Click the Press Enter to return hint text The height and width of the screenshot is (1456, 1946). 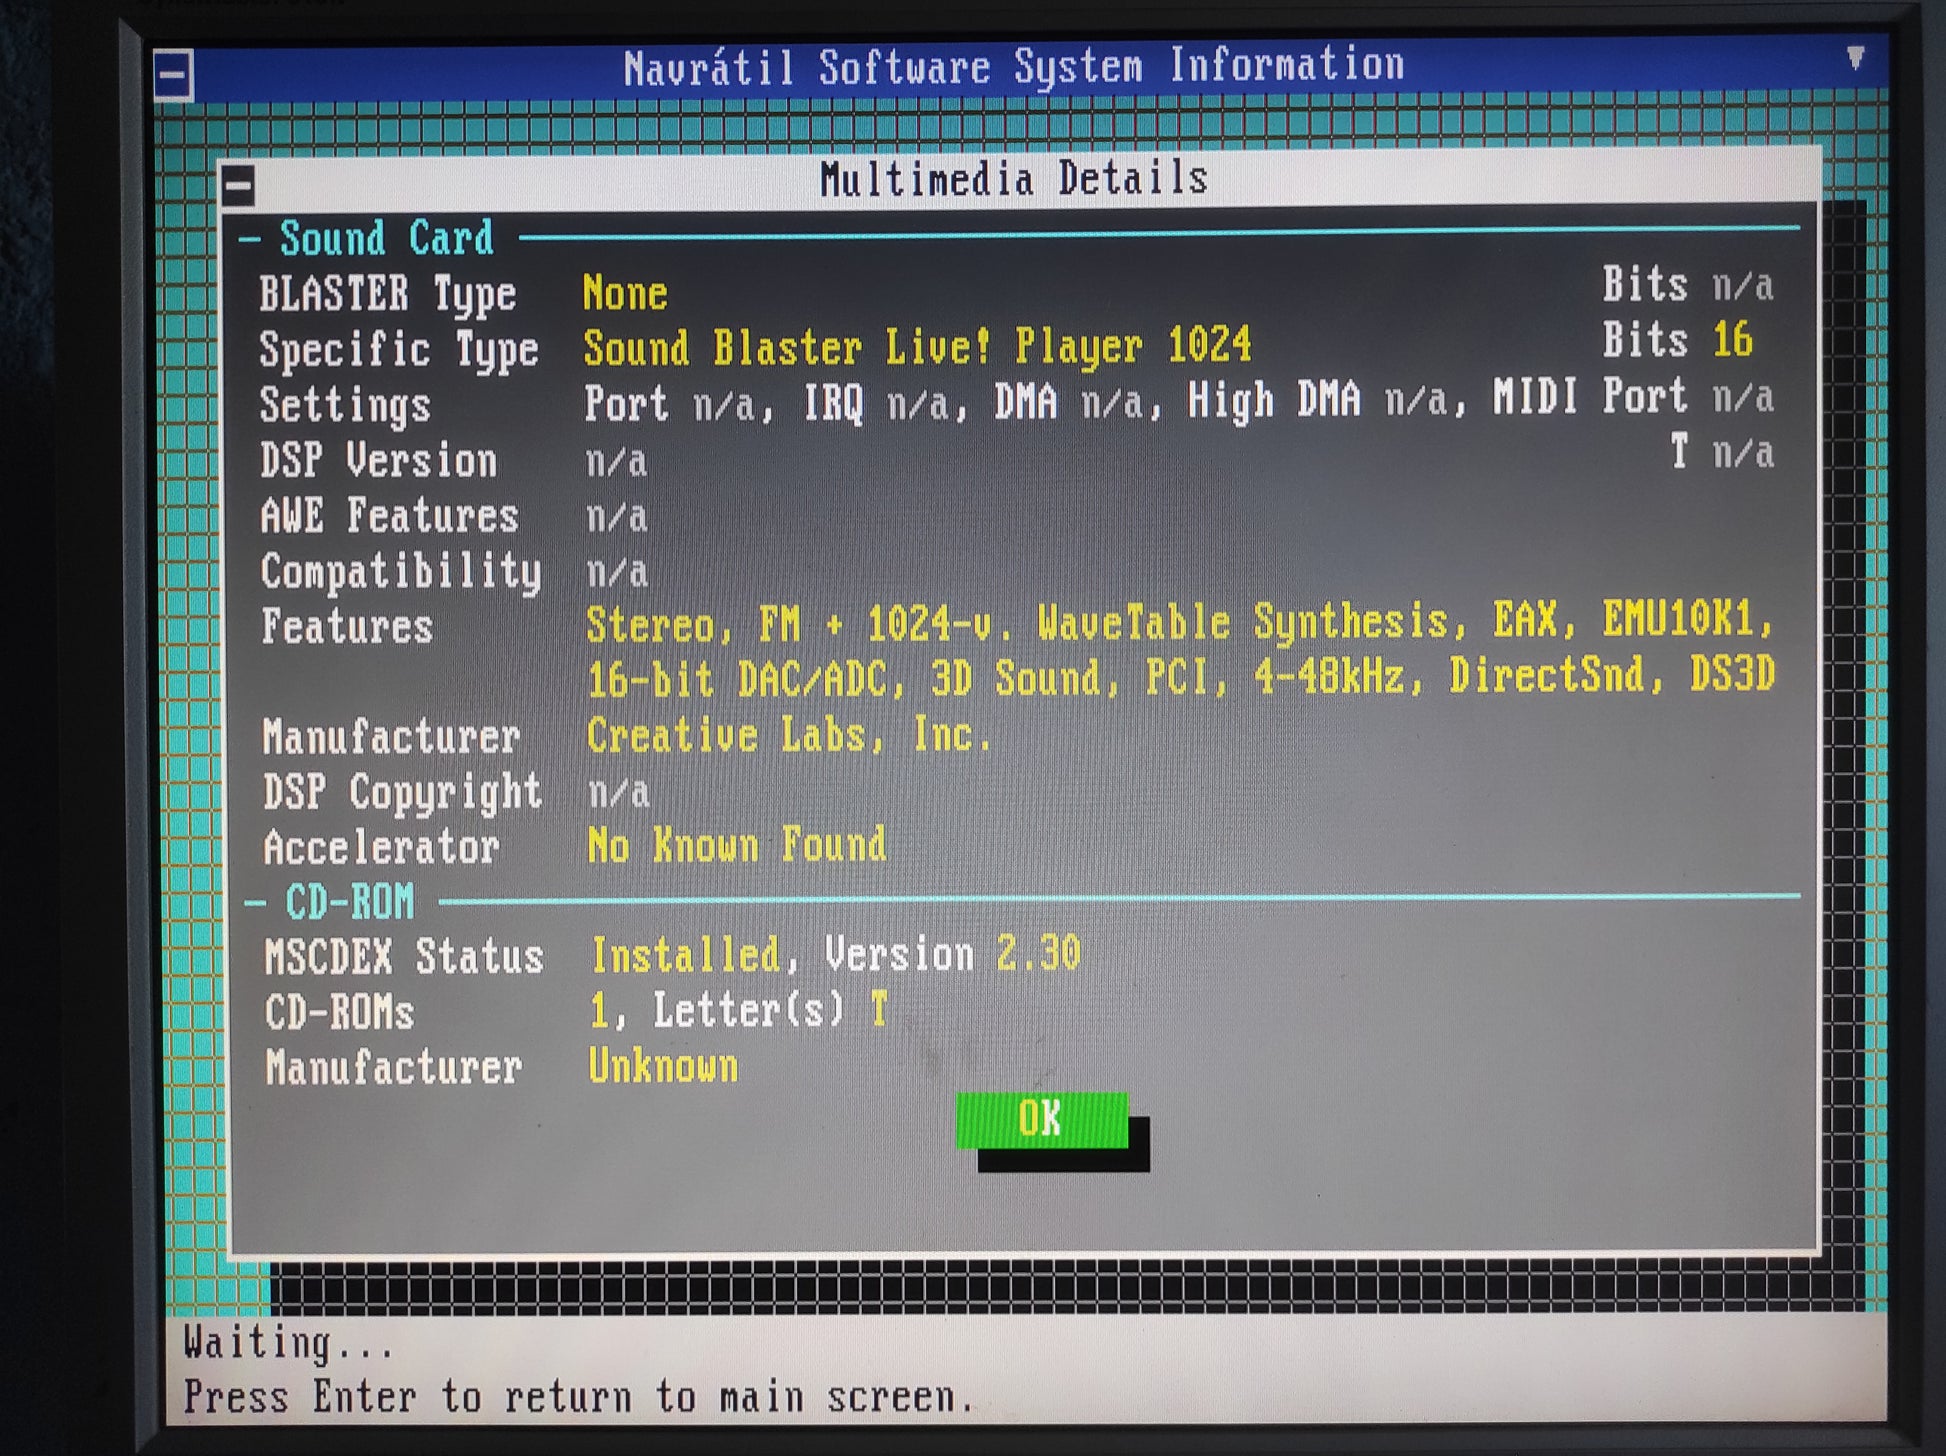click(x=578, y=1397)
